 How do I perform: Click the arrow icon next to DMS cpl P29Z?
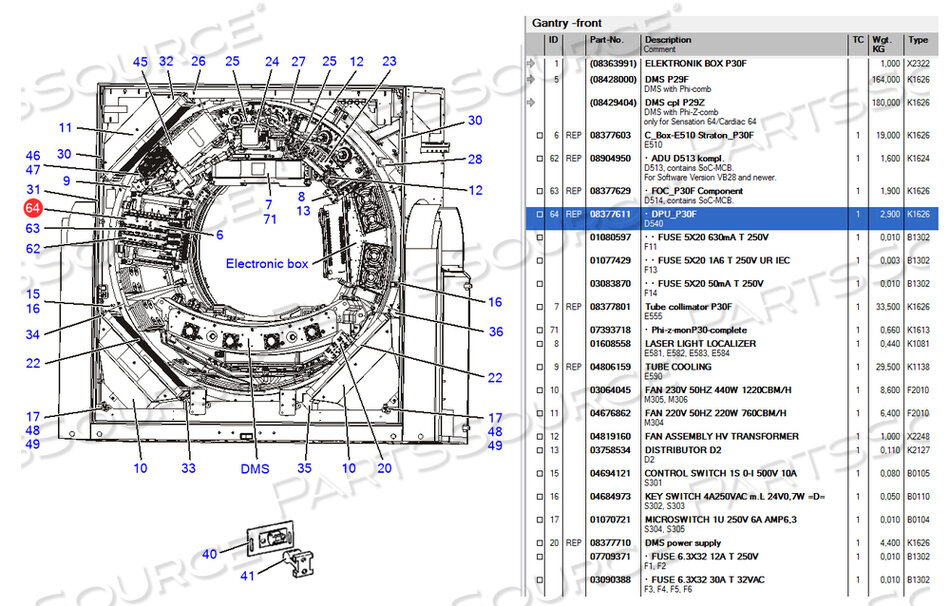pos(531,102)
